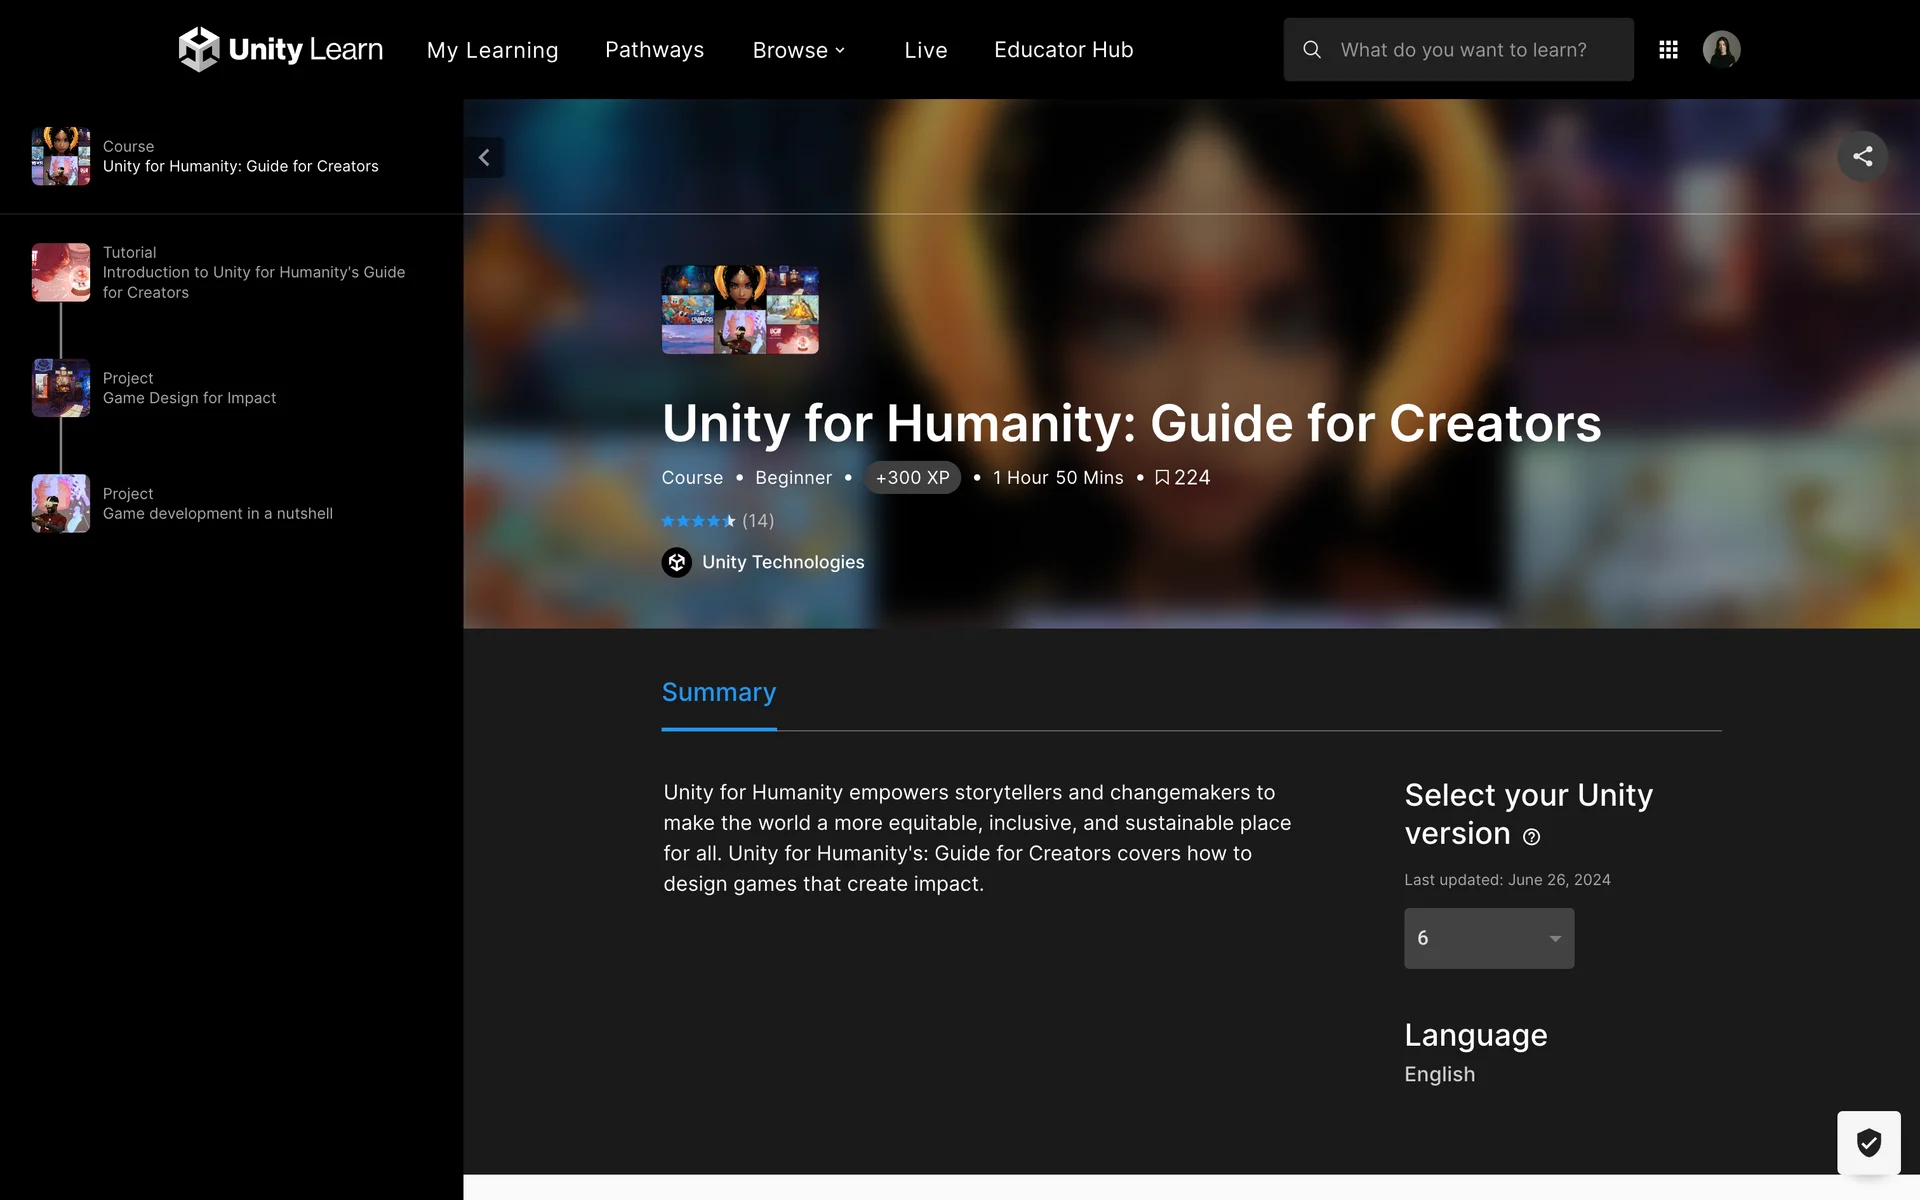This screenshot has width=1920, height=1200.
Task: Open Game Design for Impact project
Action: [189, 398]
